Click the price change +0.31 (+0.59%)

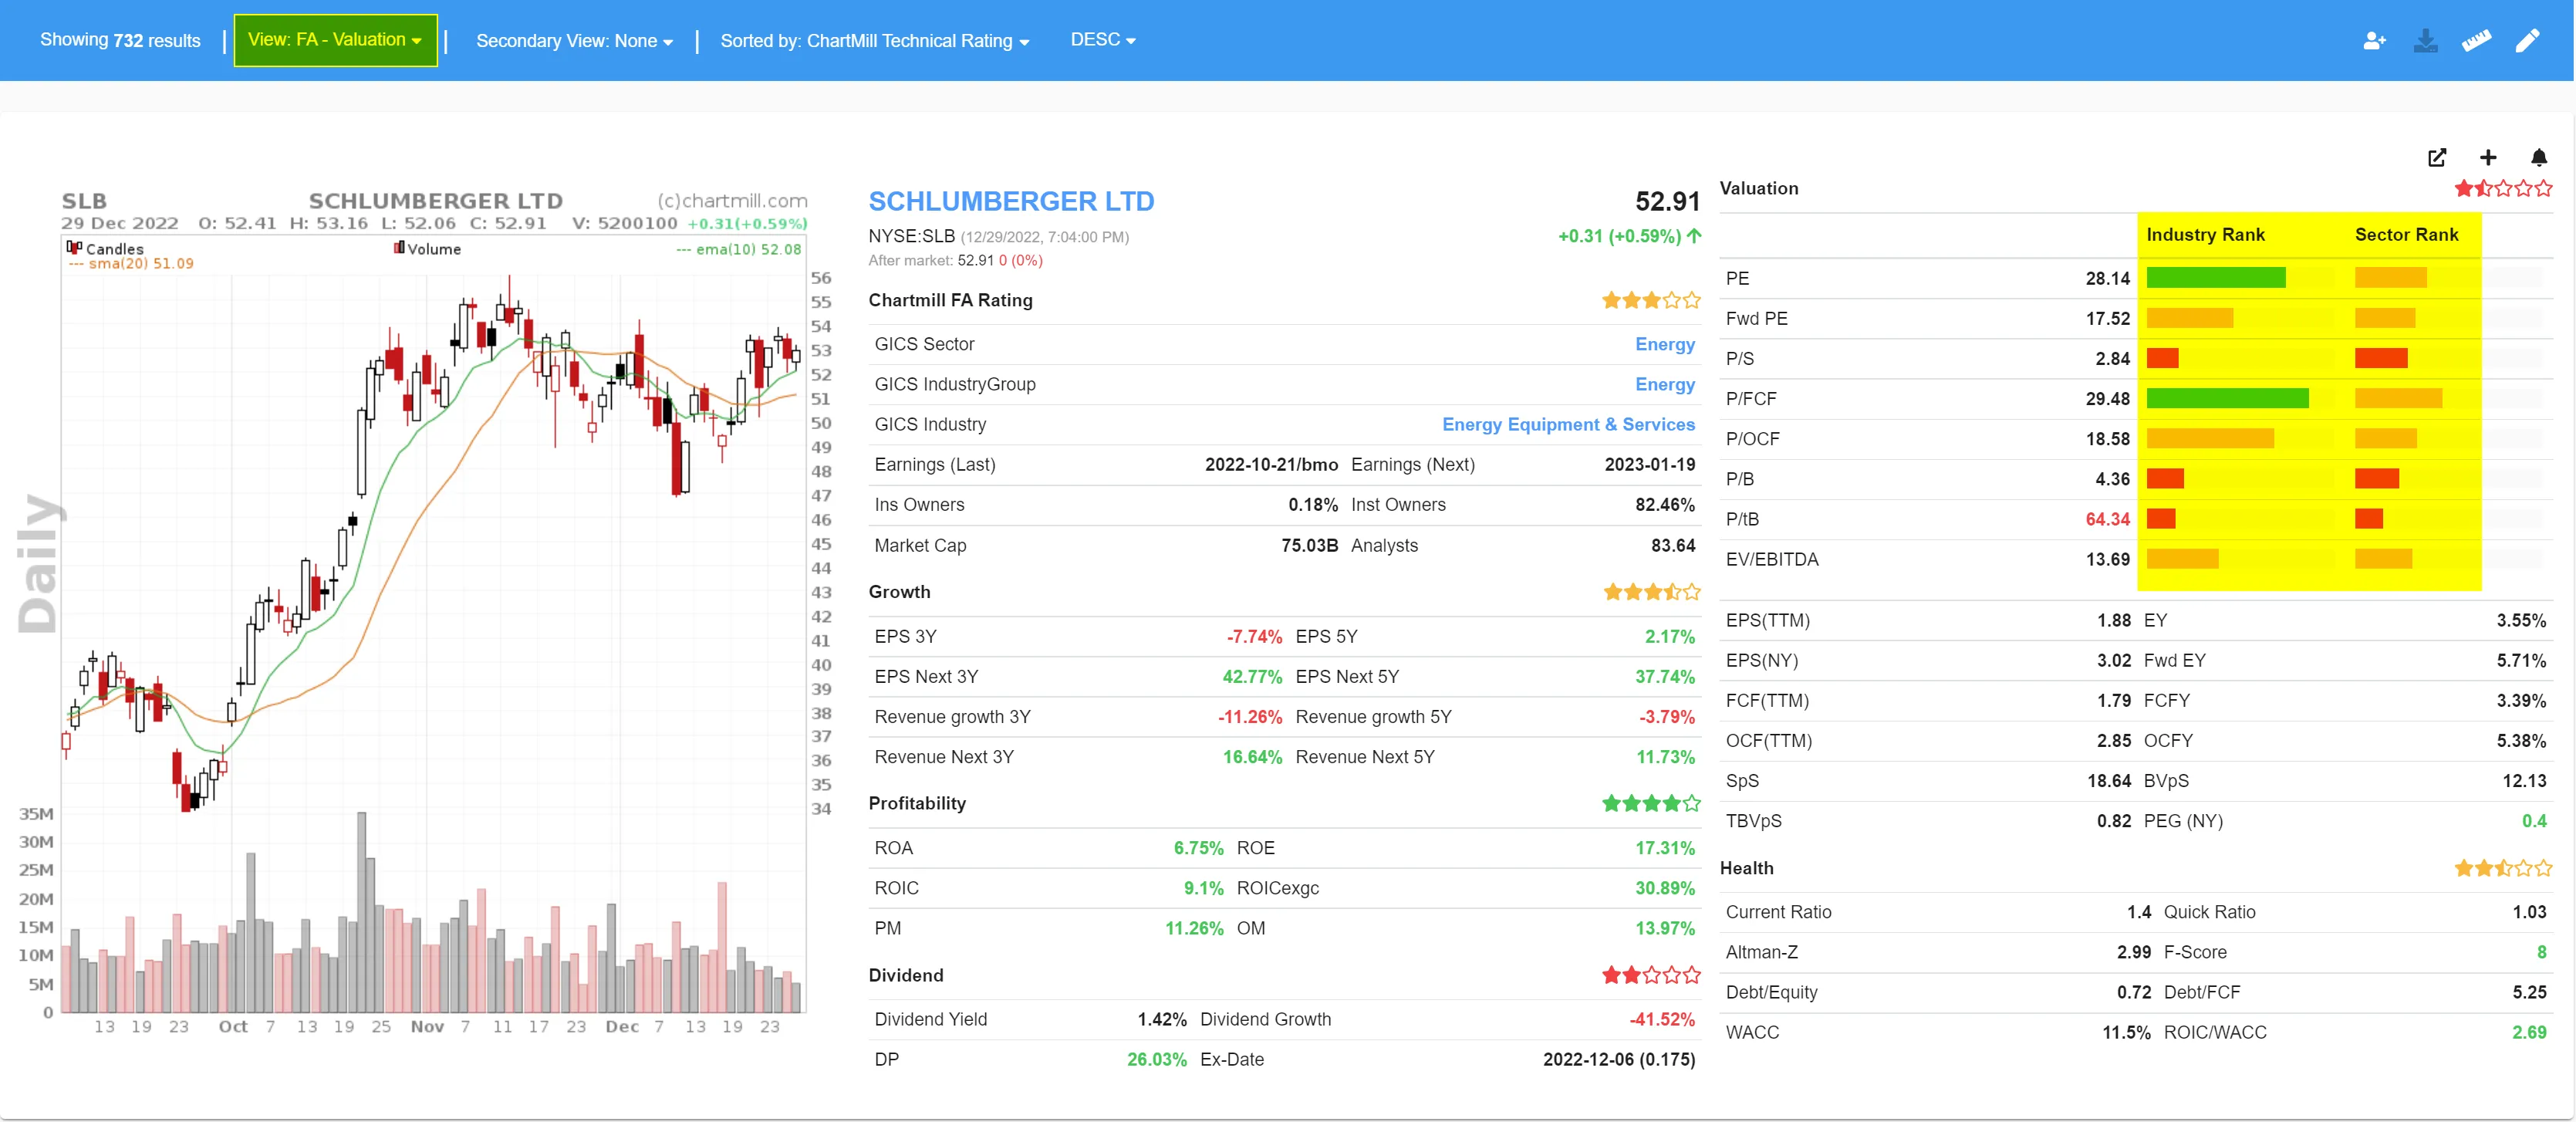1619,236
